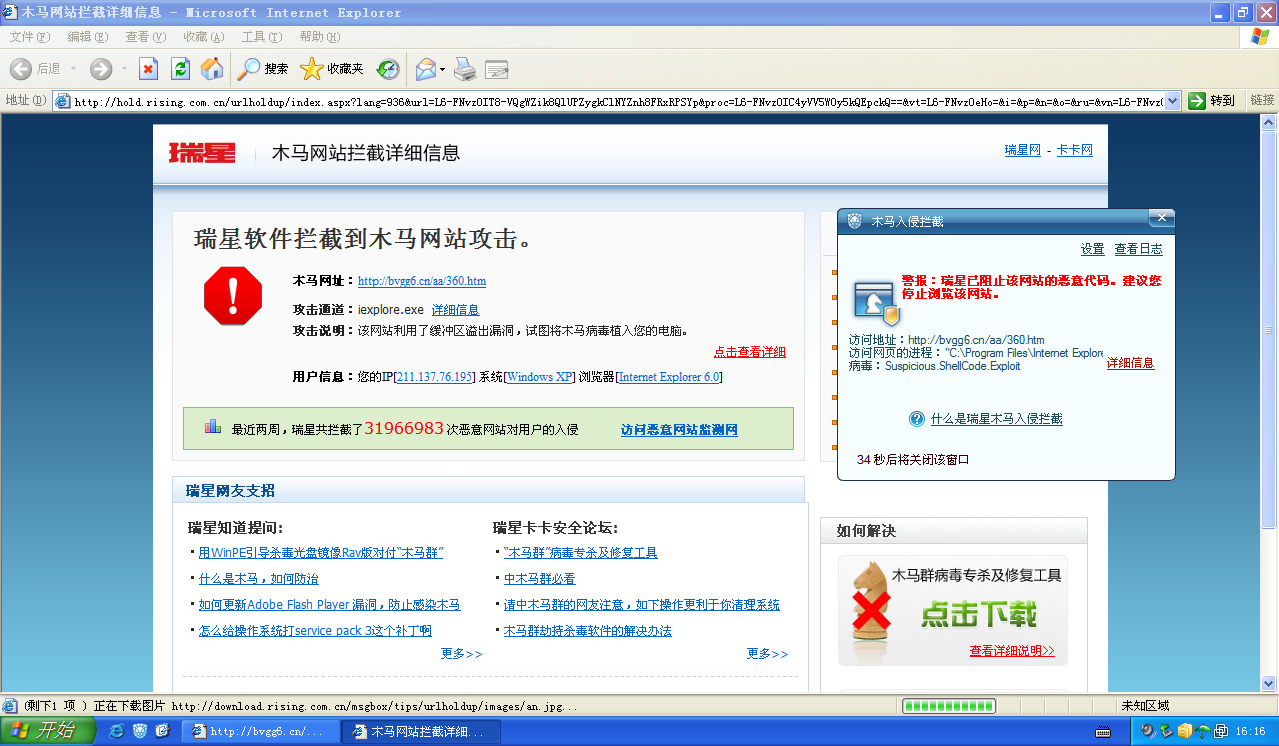
Task: Open the service pack 3 patch question link
Action: [x=315, y=631]
